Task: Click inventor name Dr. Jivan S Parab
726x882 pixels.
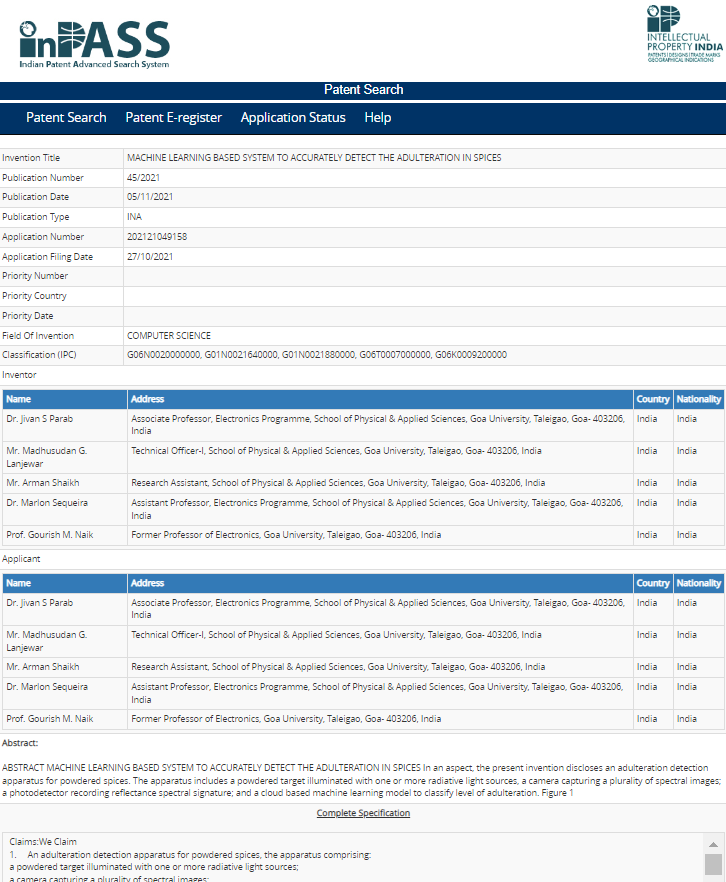Action: pos(39,419)
